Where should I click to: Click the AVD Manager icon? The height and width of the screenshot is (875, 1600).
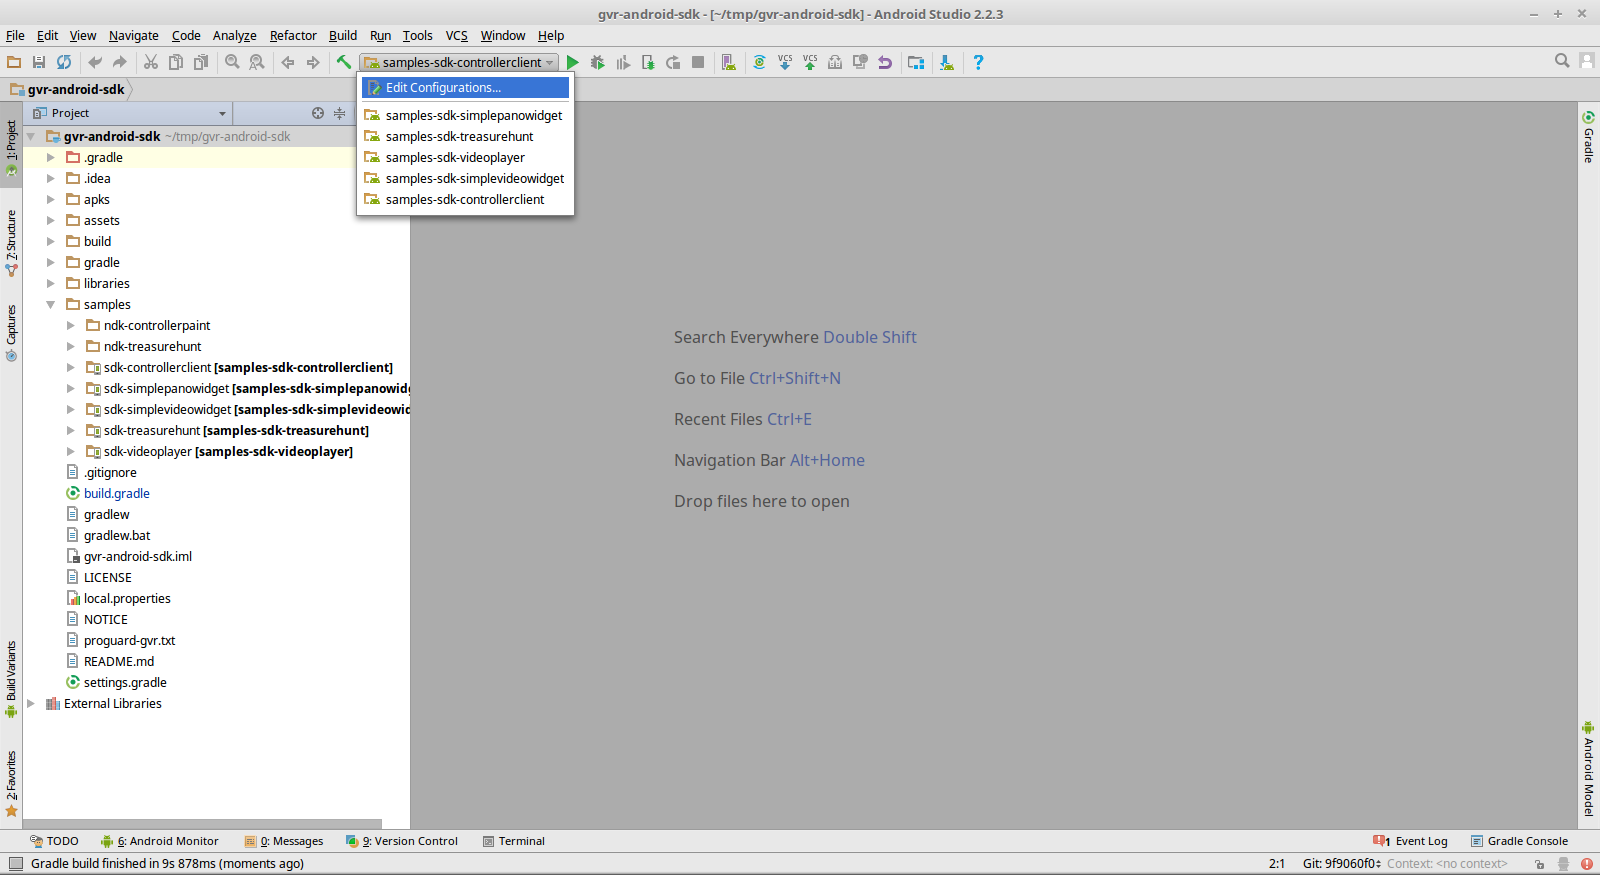tap(729, 62)
